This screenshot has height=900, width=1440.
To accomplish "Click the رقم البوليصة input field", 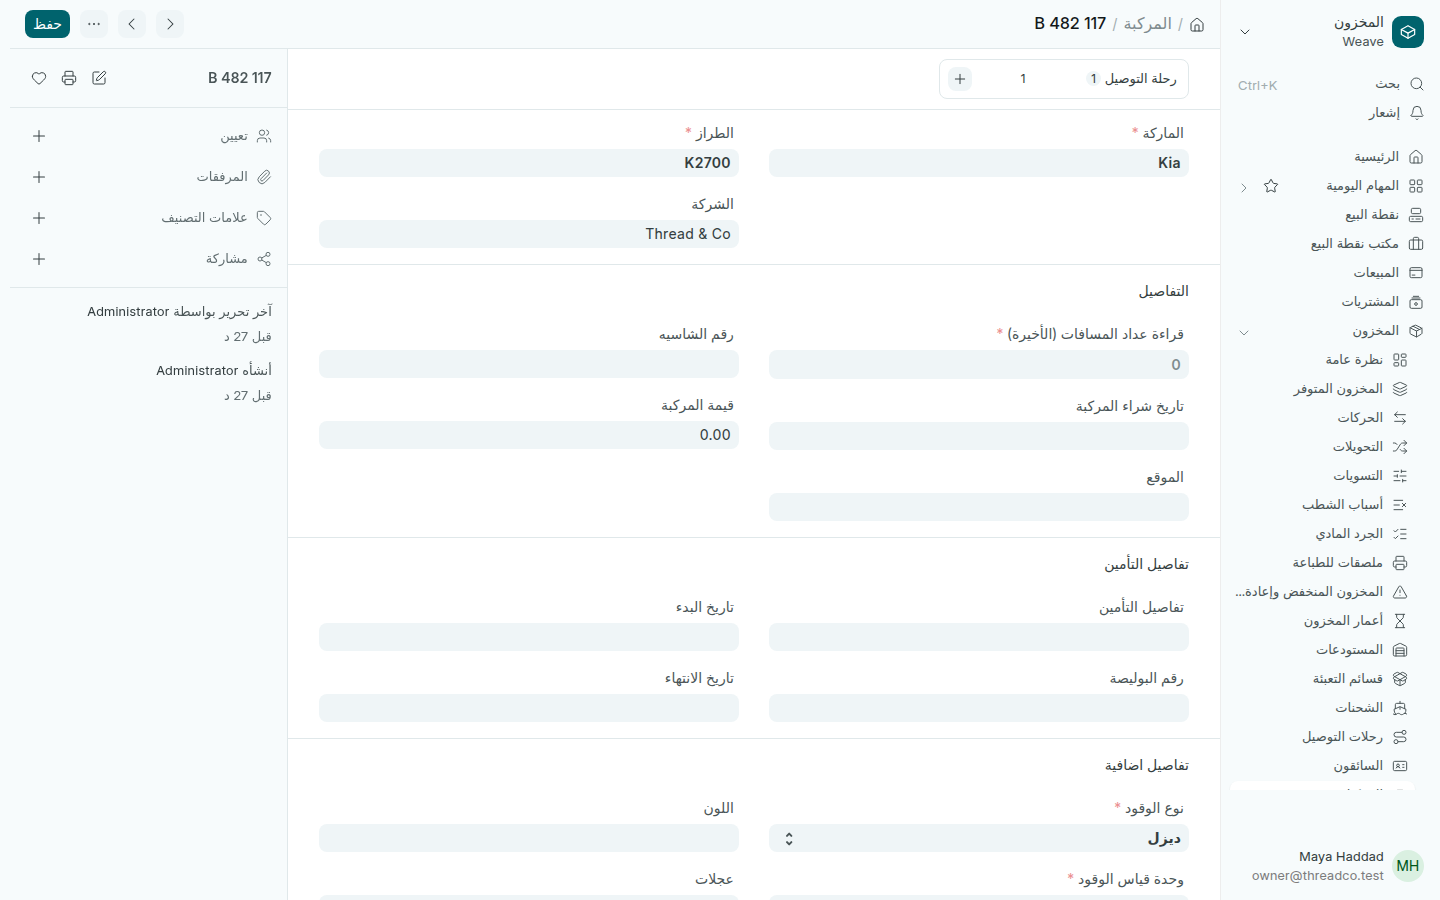I will [979, 708].
